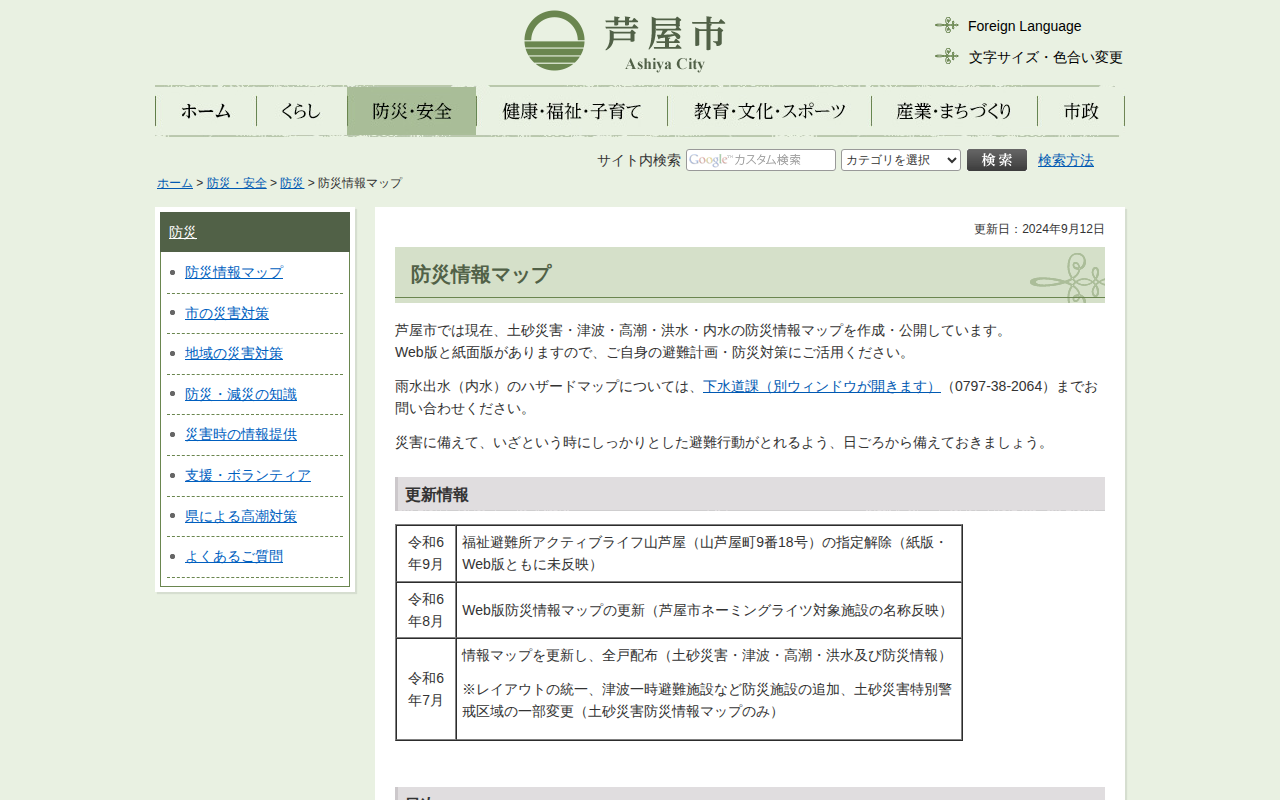Open 支援・ボランティア sidebar link
The height and width of the screenshot is (800, 1280).
(248, 475)
